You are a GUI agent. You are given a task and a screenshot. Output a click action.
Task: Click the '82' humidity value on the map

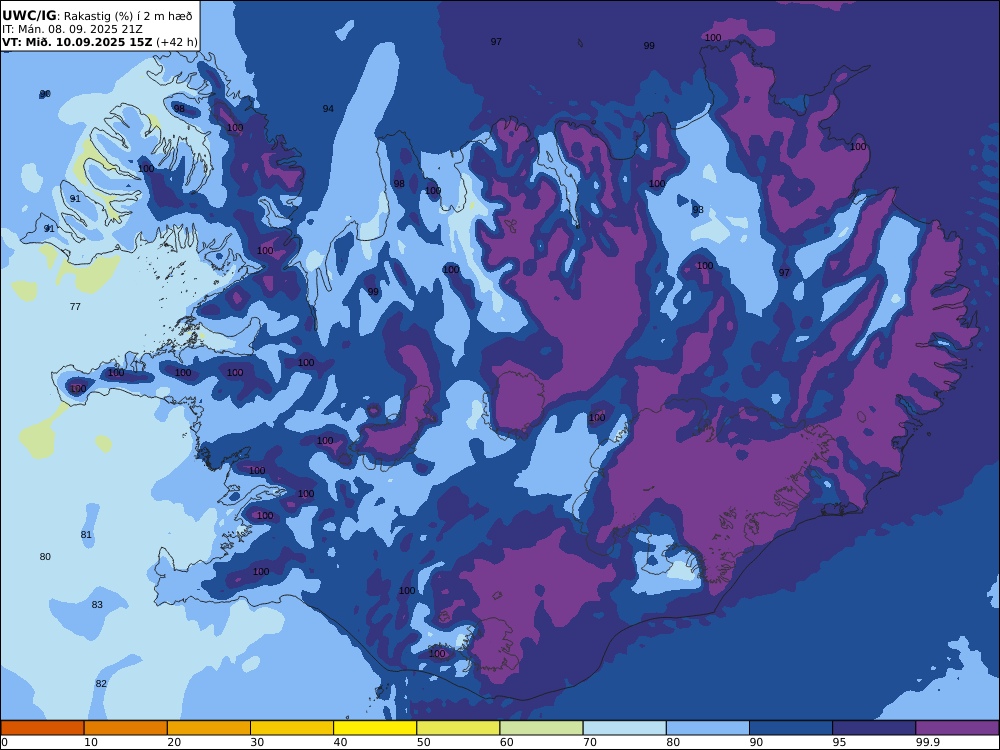pyautogui.click(x=101, y=684)
